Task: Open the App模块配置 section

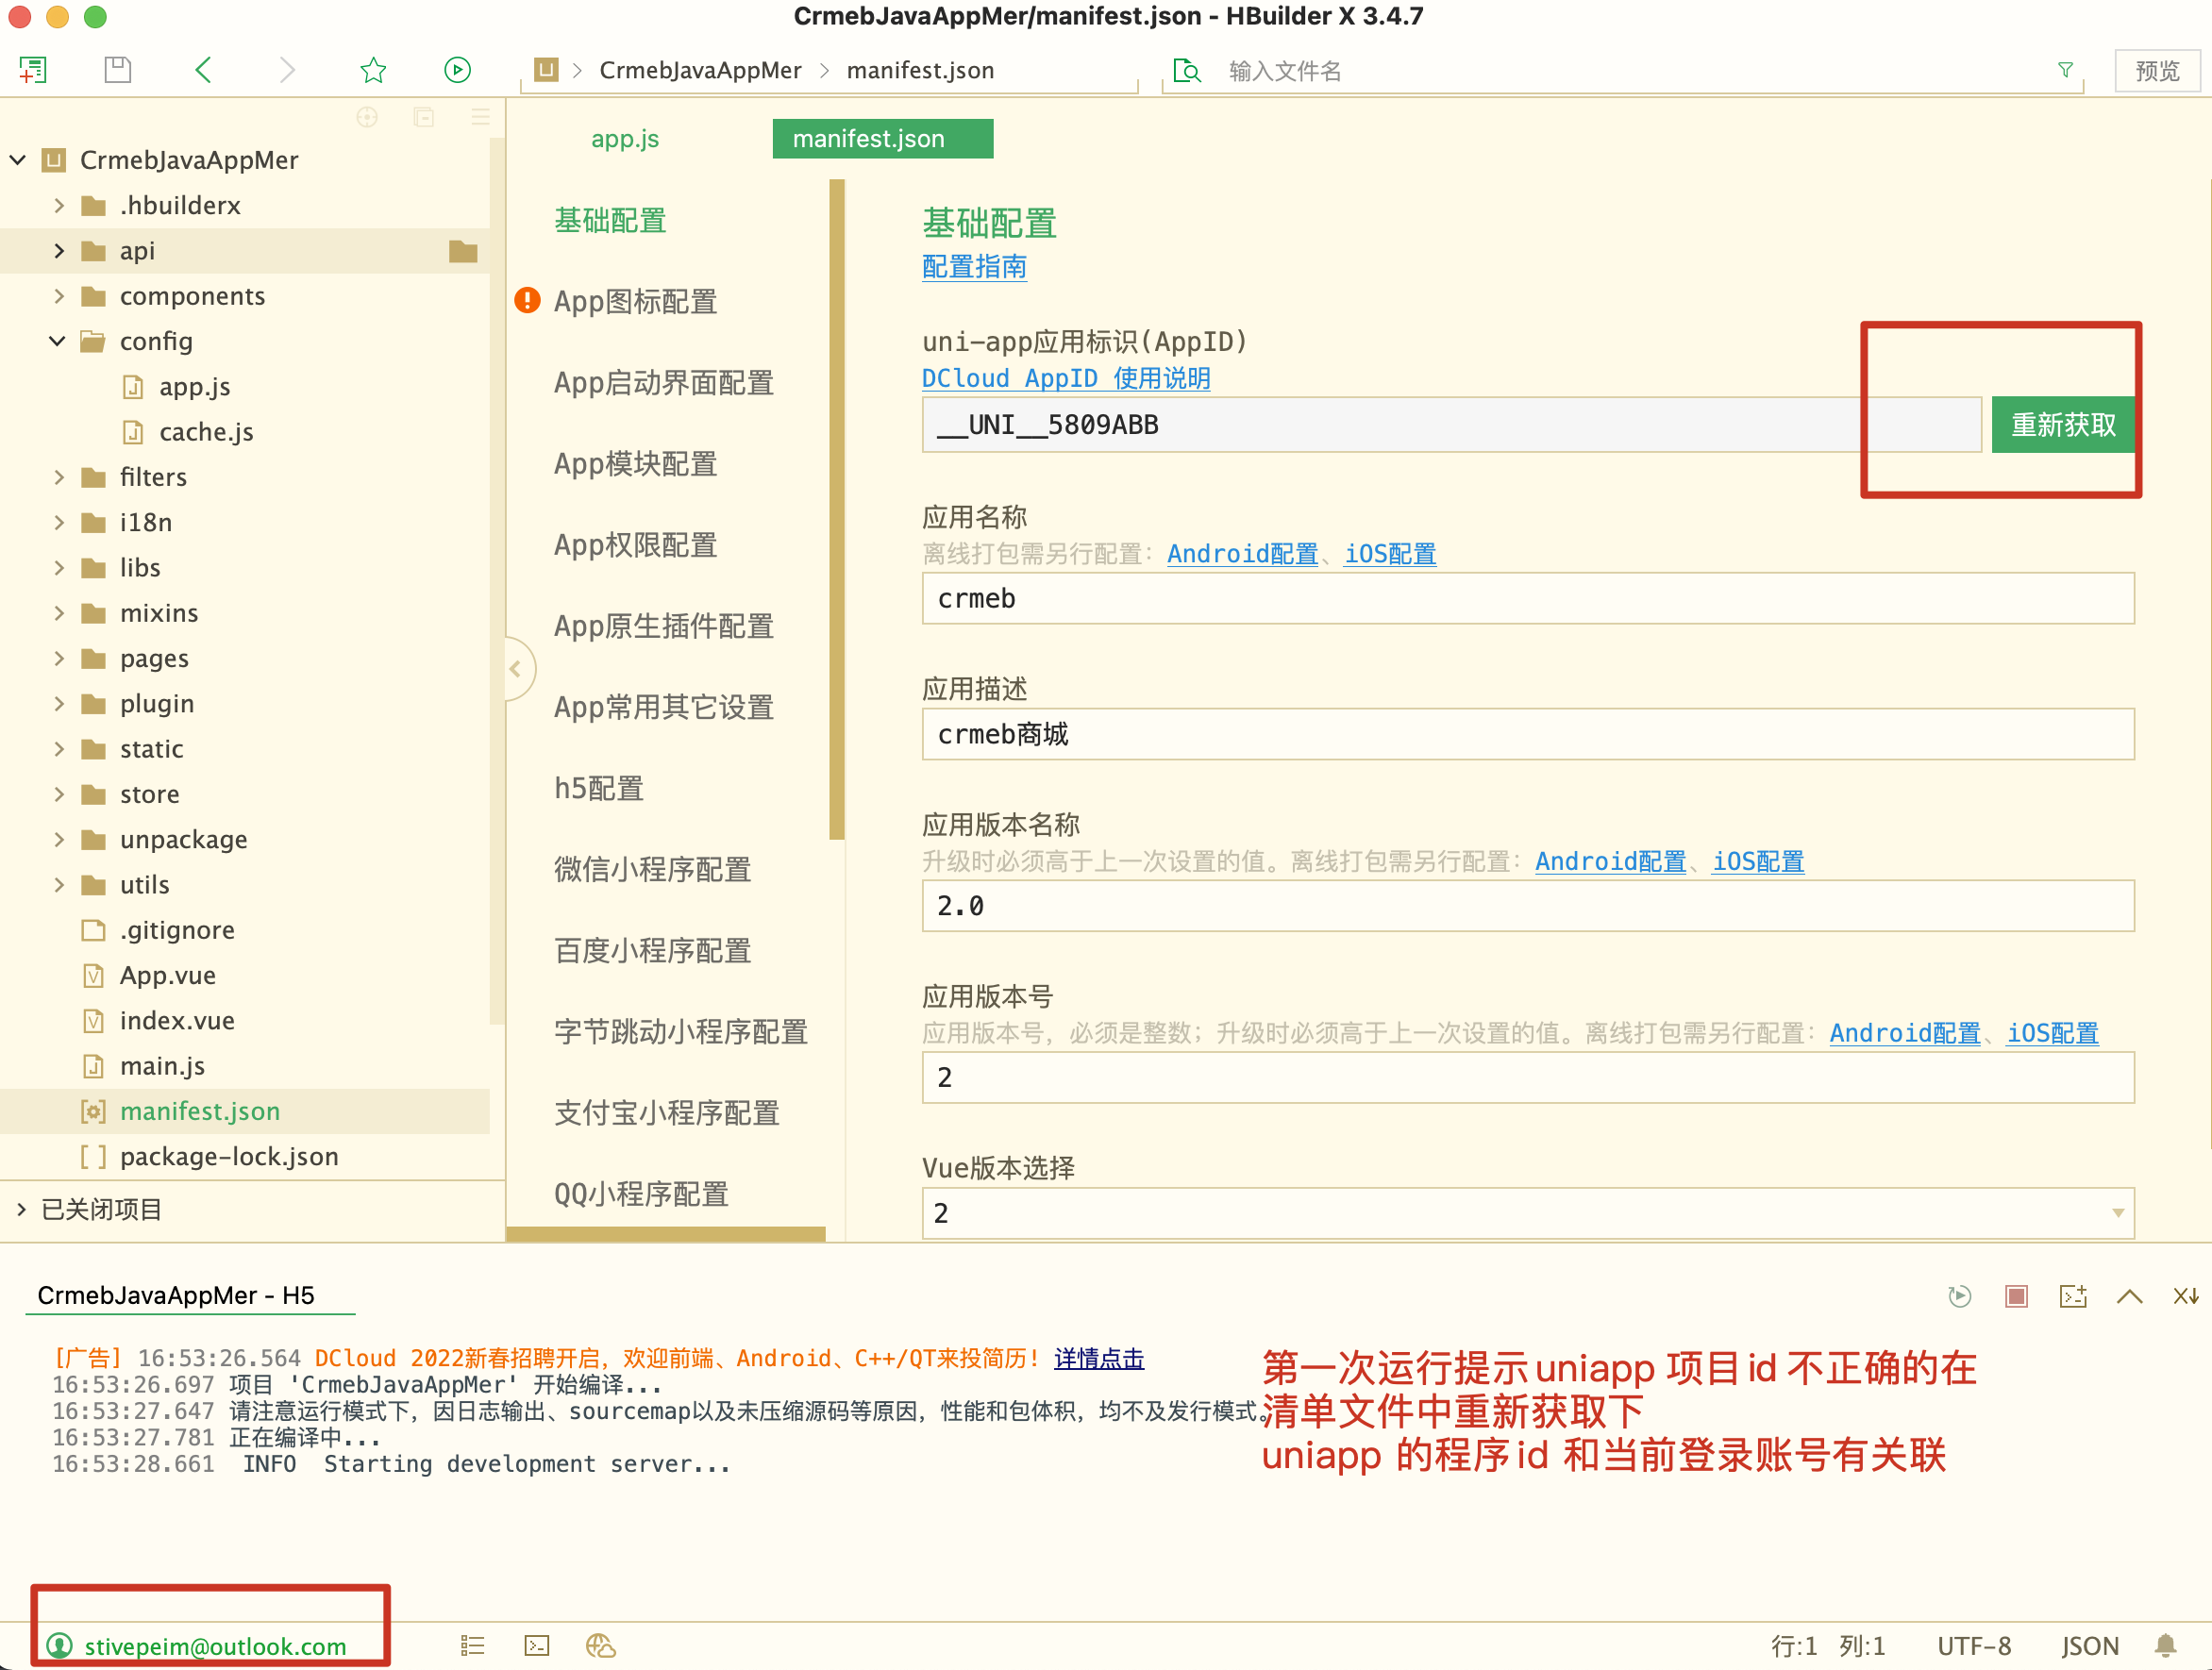Action: tap(635, 464)
